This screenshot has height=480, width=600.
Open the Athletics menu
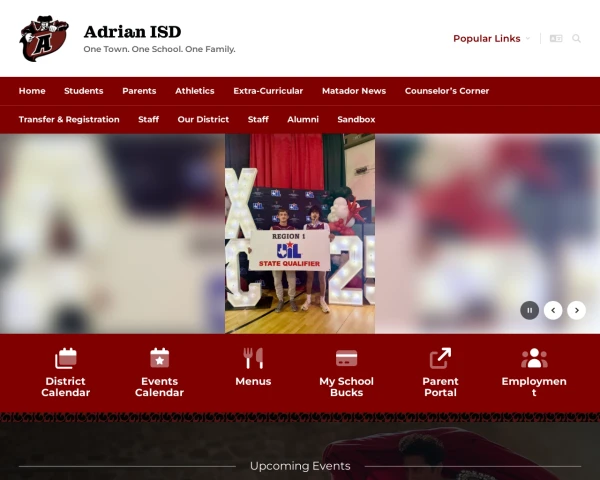pos(195,91)
